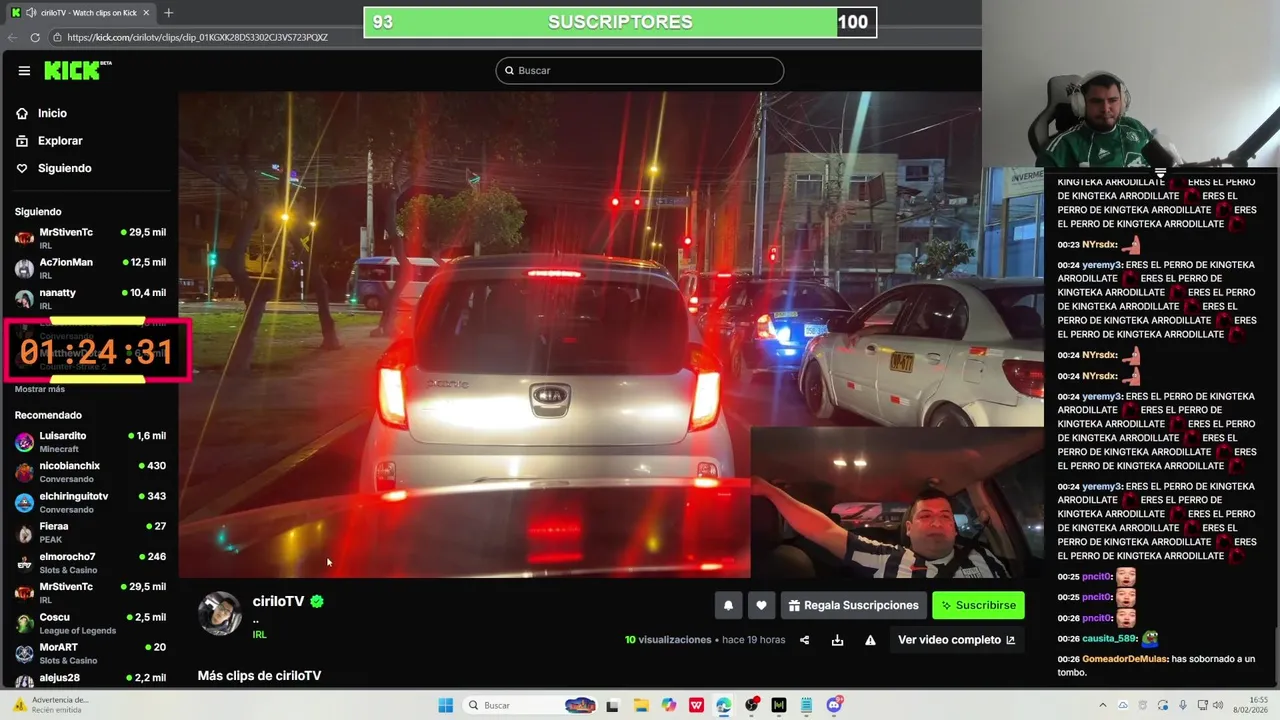Open the Windows Start menu

click(445, 705)
